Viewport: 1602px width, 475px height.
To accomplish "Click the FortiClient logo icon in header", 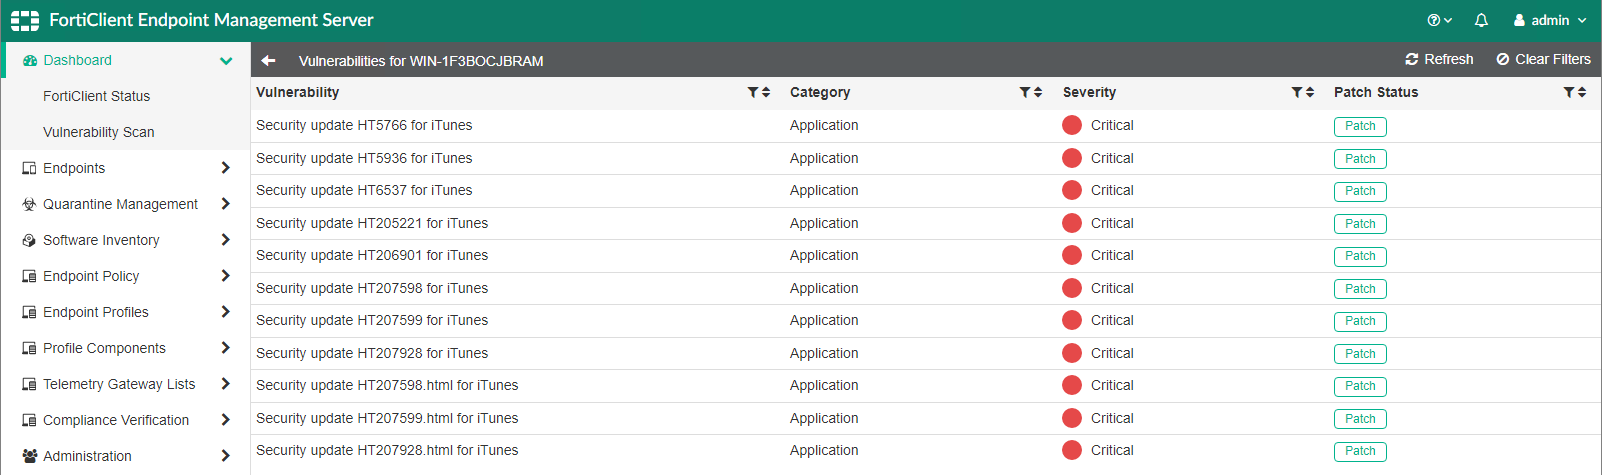I will [25, 20].
